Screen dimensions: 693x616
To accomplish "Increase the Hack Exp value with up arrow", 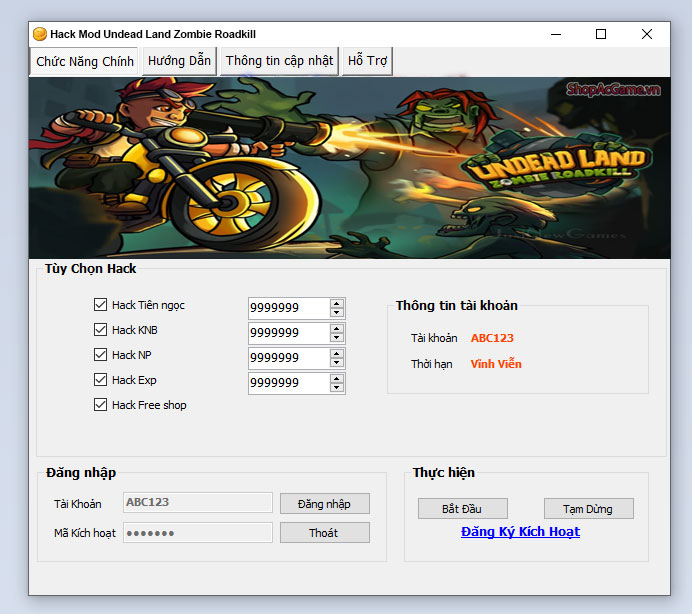I will tap(337, 379).
